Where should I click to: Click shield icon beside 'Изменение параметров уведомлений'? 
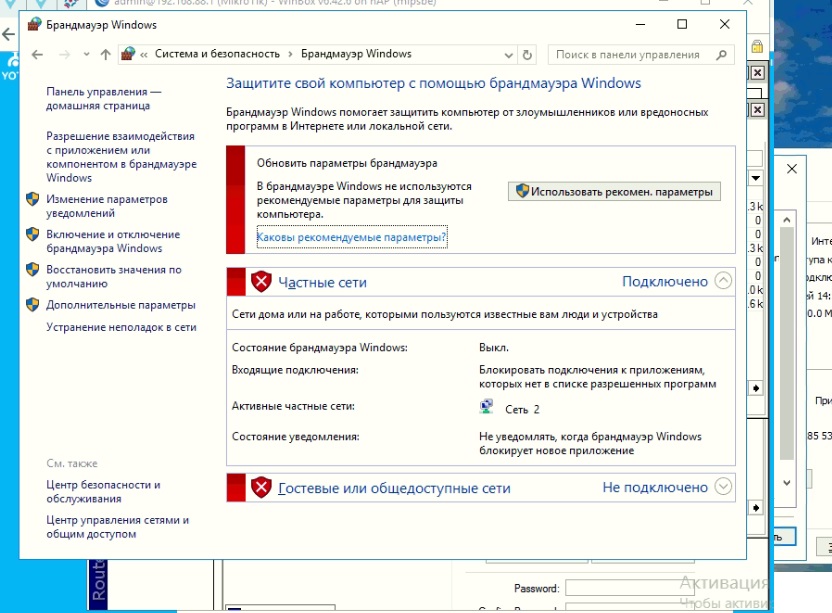tap(32, 200)
